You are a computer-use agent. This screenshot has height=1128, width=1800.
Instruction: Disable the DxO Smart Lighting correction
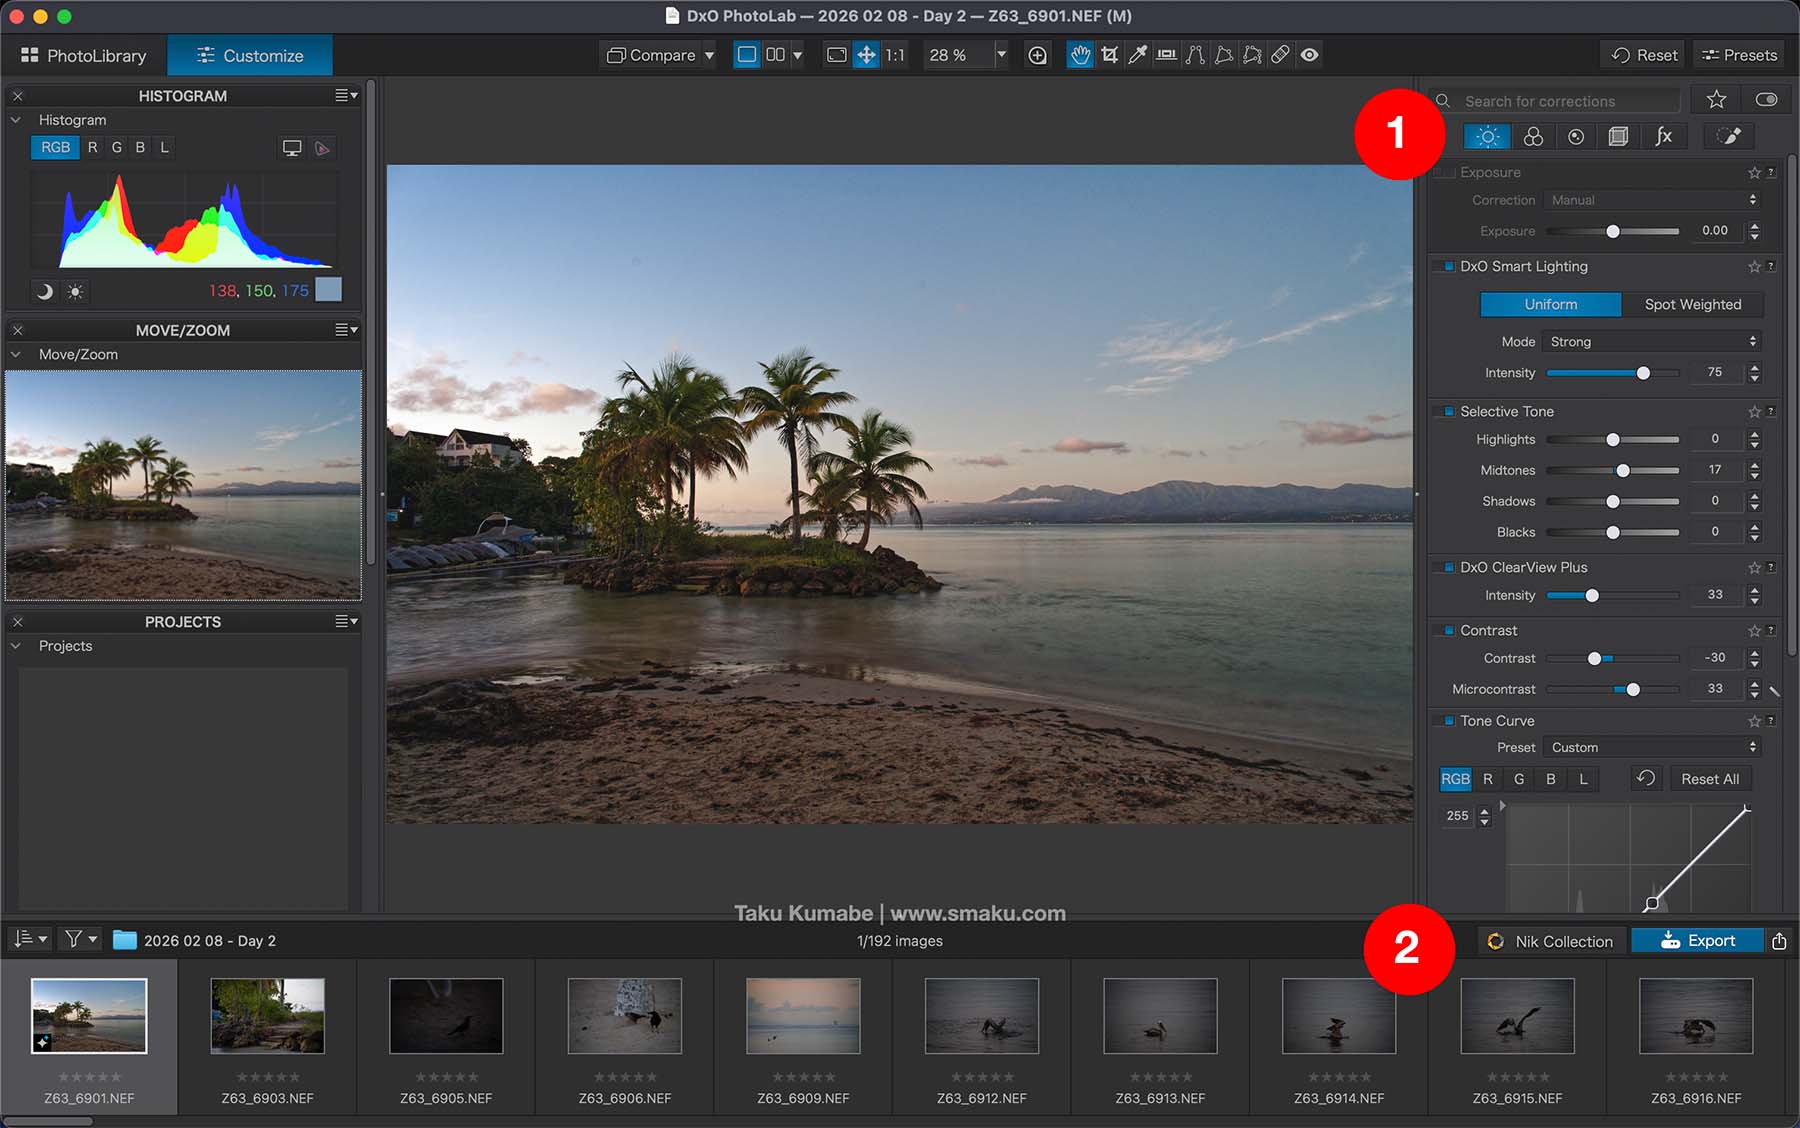1449,267
